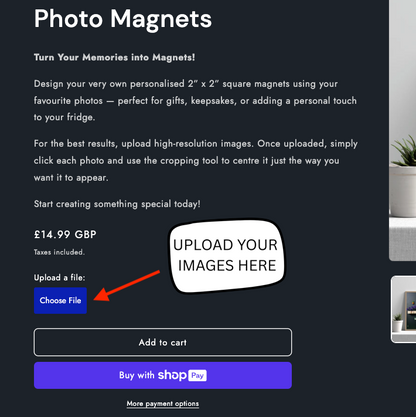Click the red arrow pointing to upload
This screenshot has width=416, height=417.
click(127, 286)
